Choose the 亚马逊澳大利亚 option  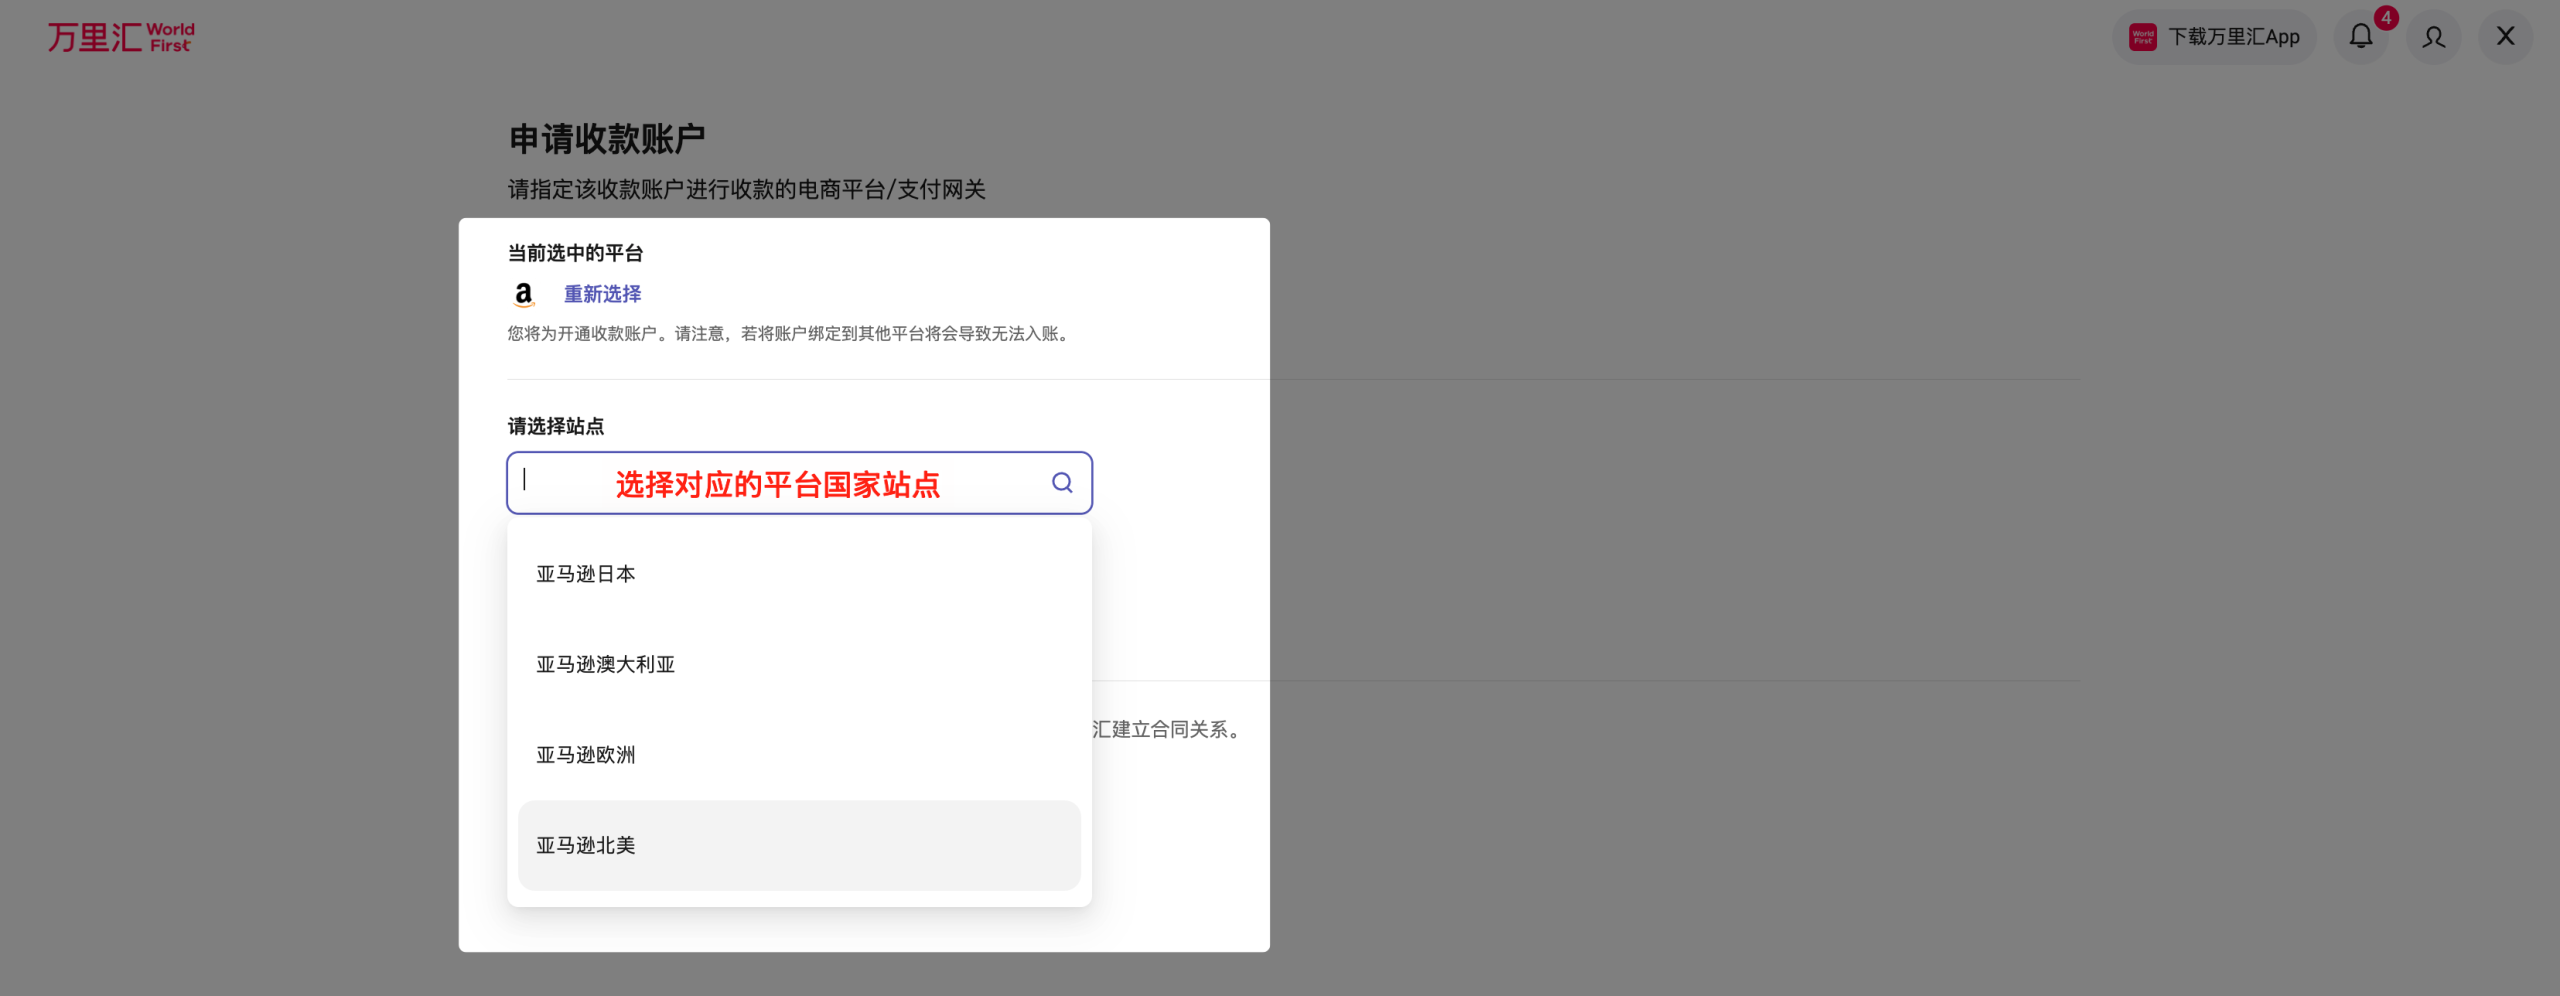[606, 665]
